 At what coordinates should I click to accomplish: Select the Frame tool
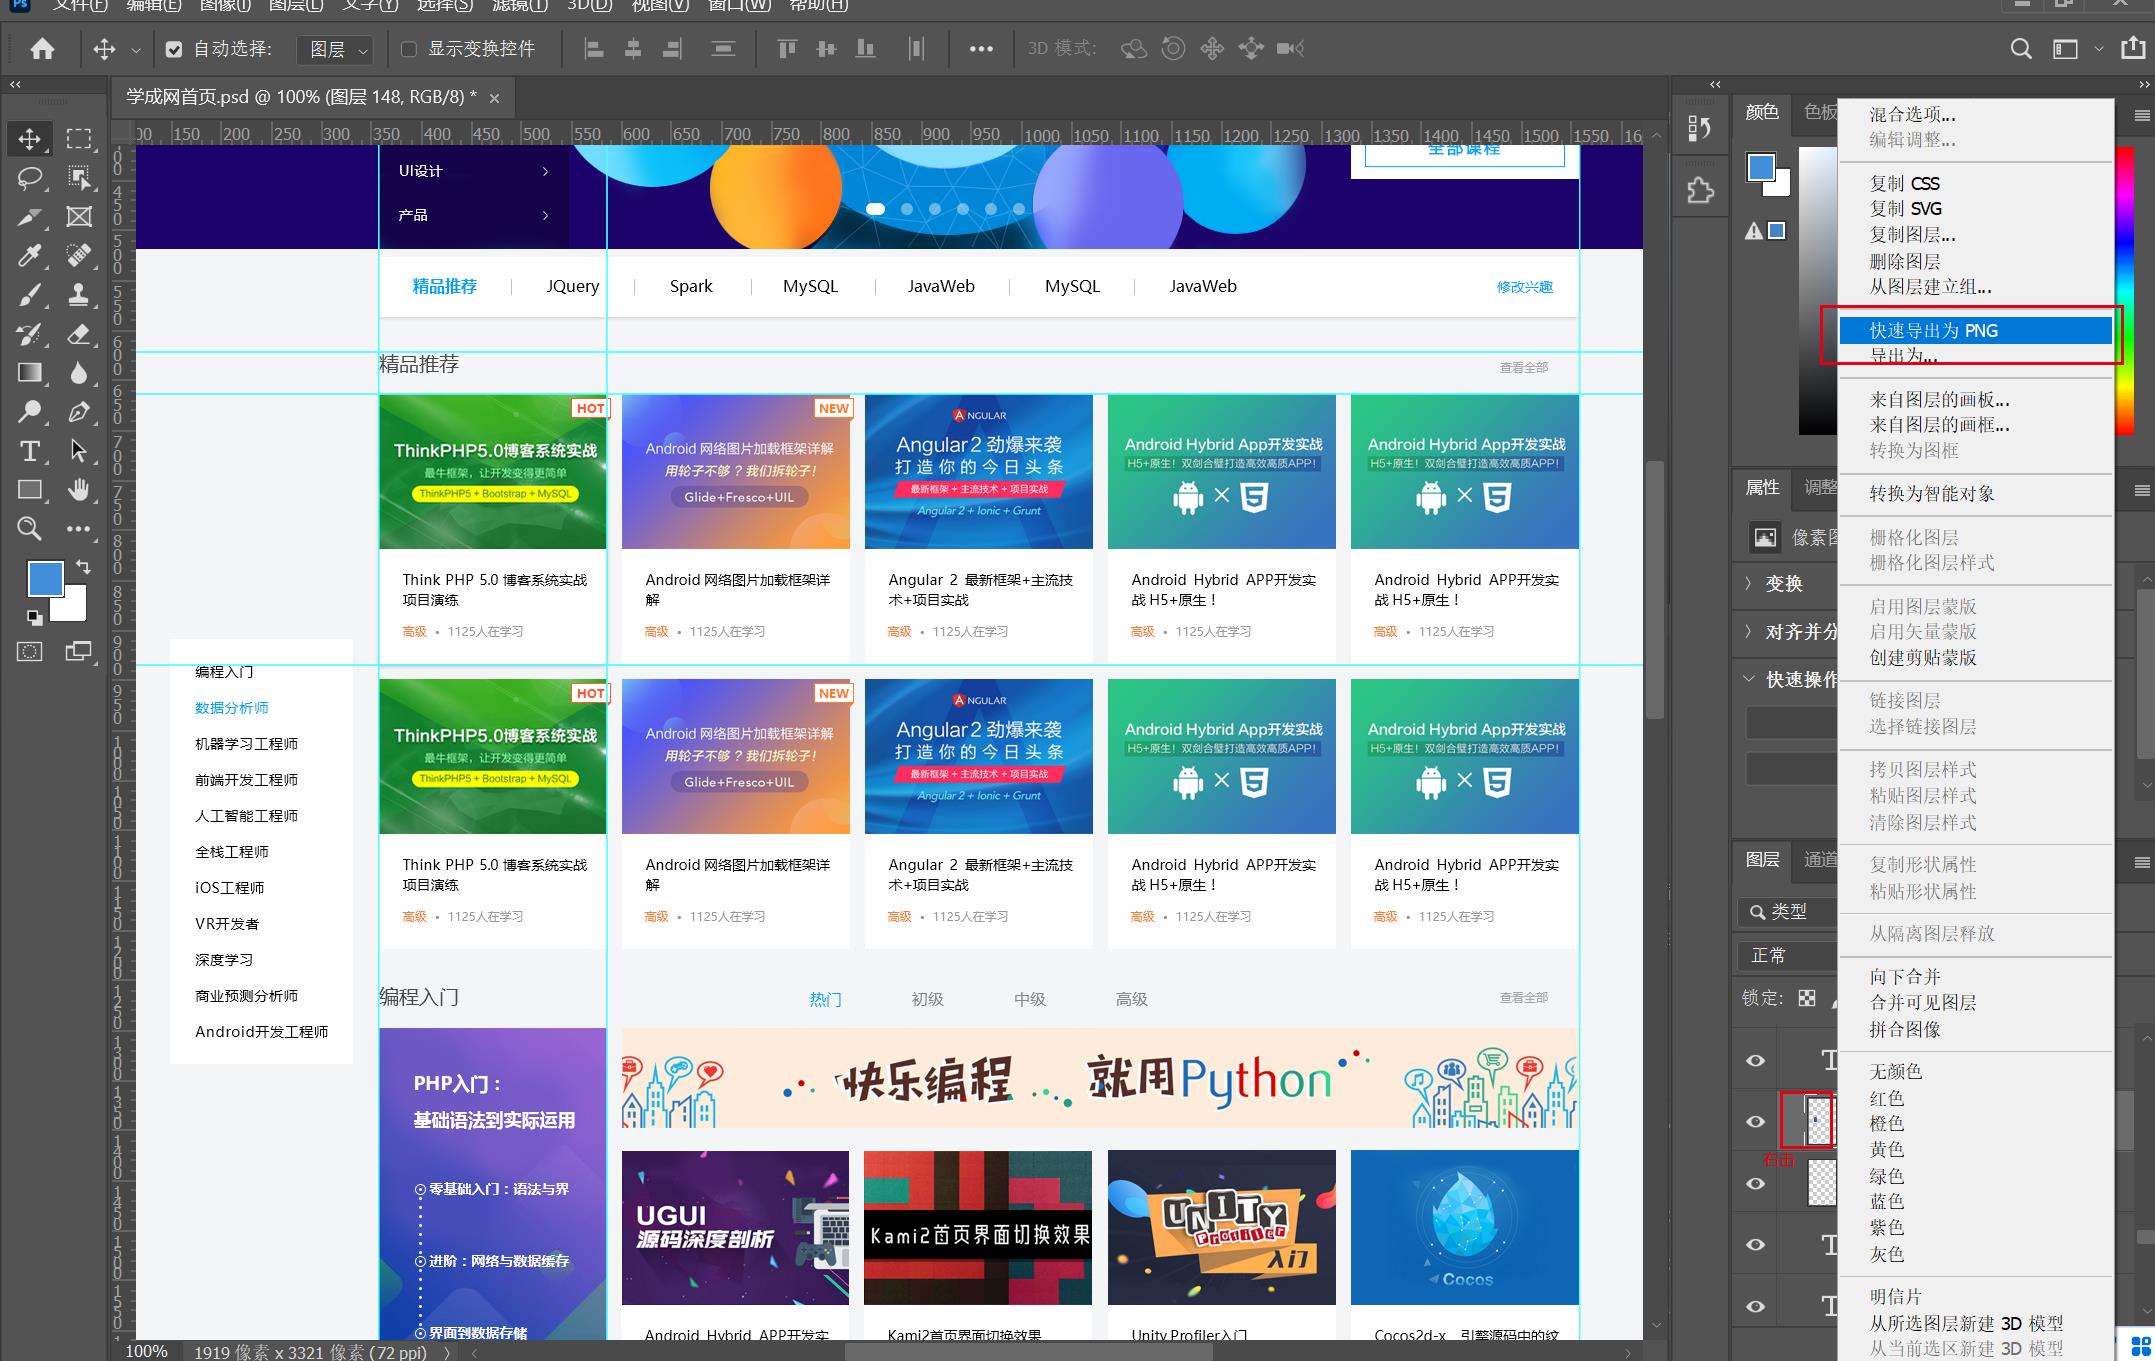79,216
